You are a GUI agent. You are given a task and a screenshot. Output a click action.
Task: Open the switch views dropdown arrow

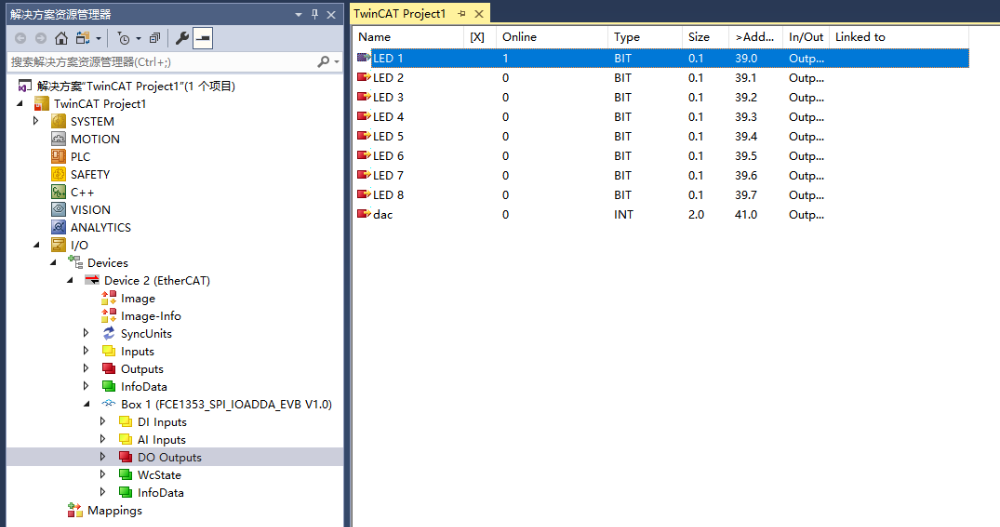(99, 39)
